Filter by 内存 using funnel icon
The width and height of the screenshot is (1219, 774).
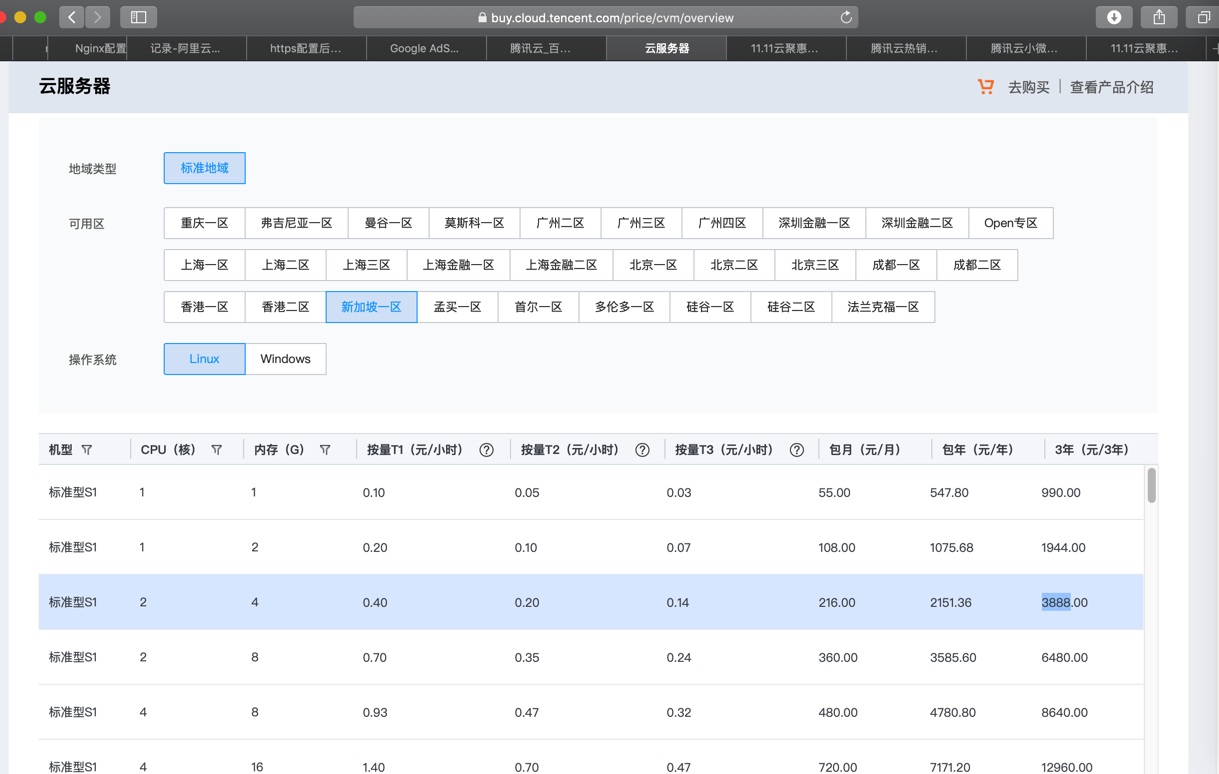[325, 450]
